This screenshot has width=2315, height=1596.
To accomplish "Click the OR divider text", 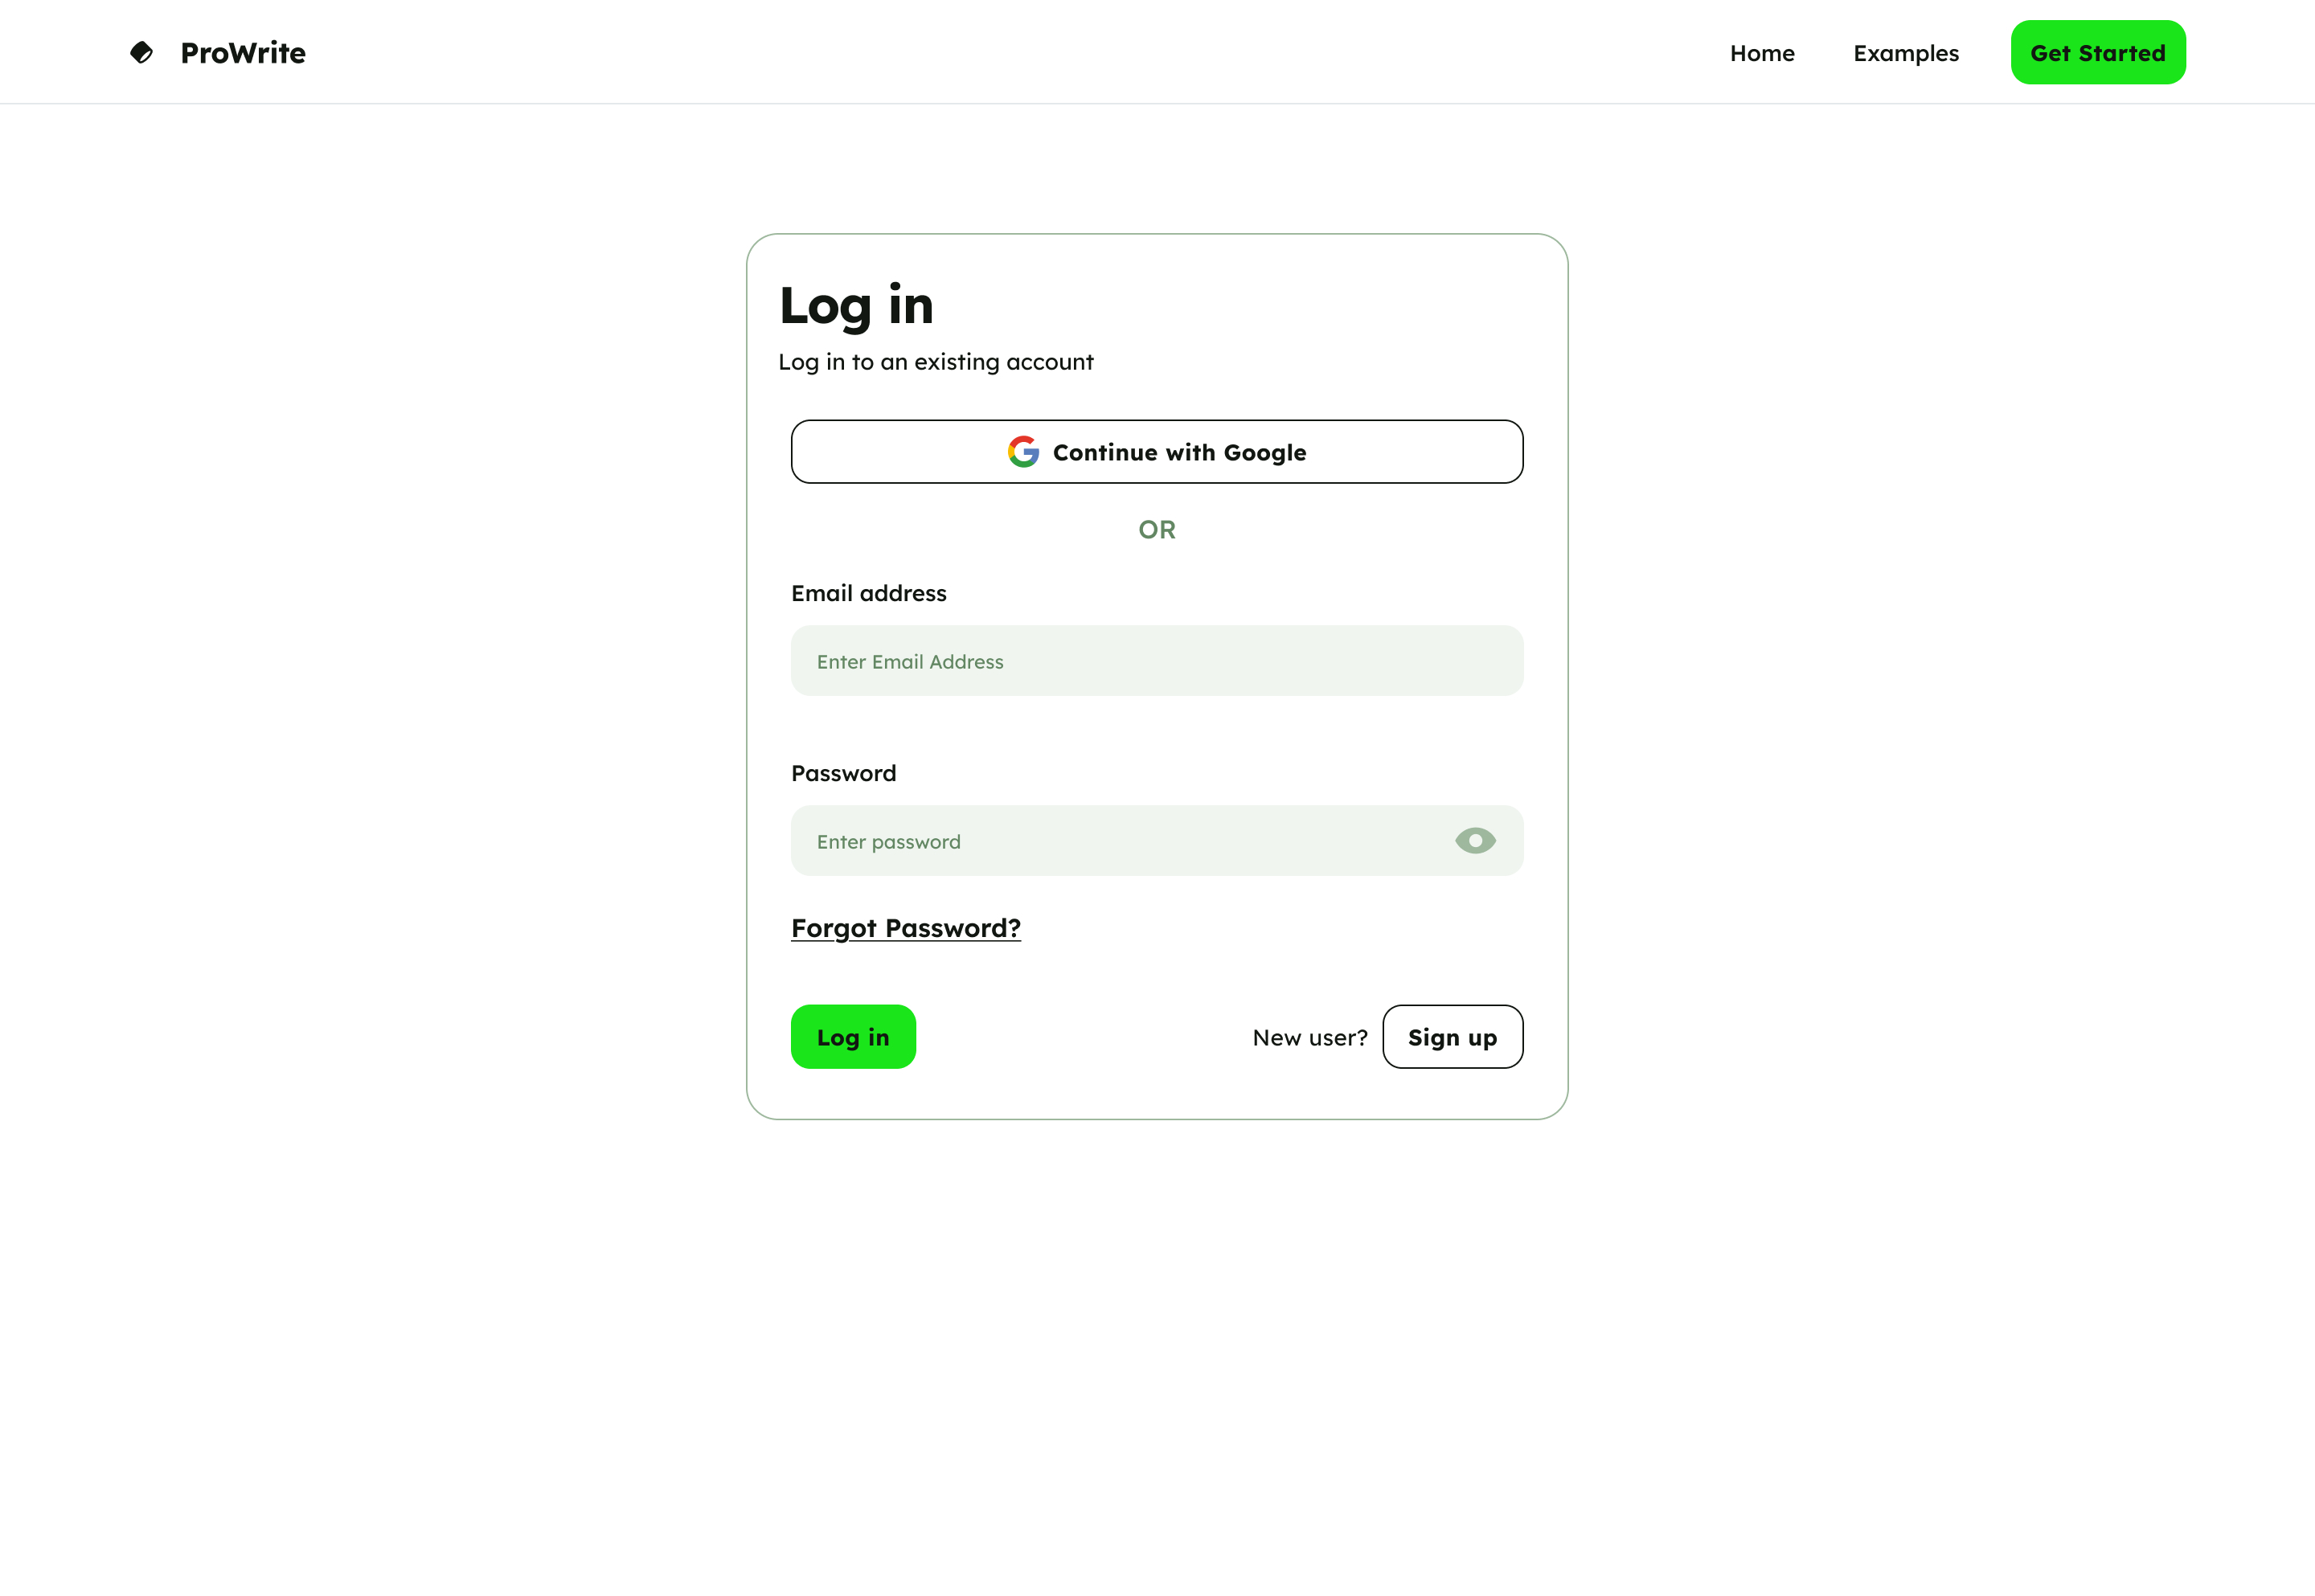I will (1157, 530).
